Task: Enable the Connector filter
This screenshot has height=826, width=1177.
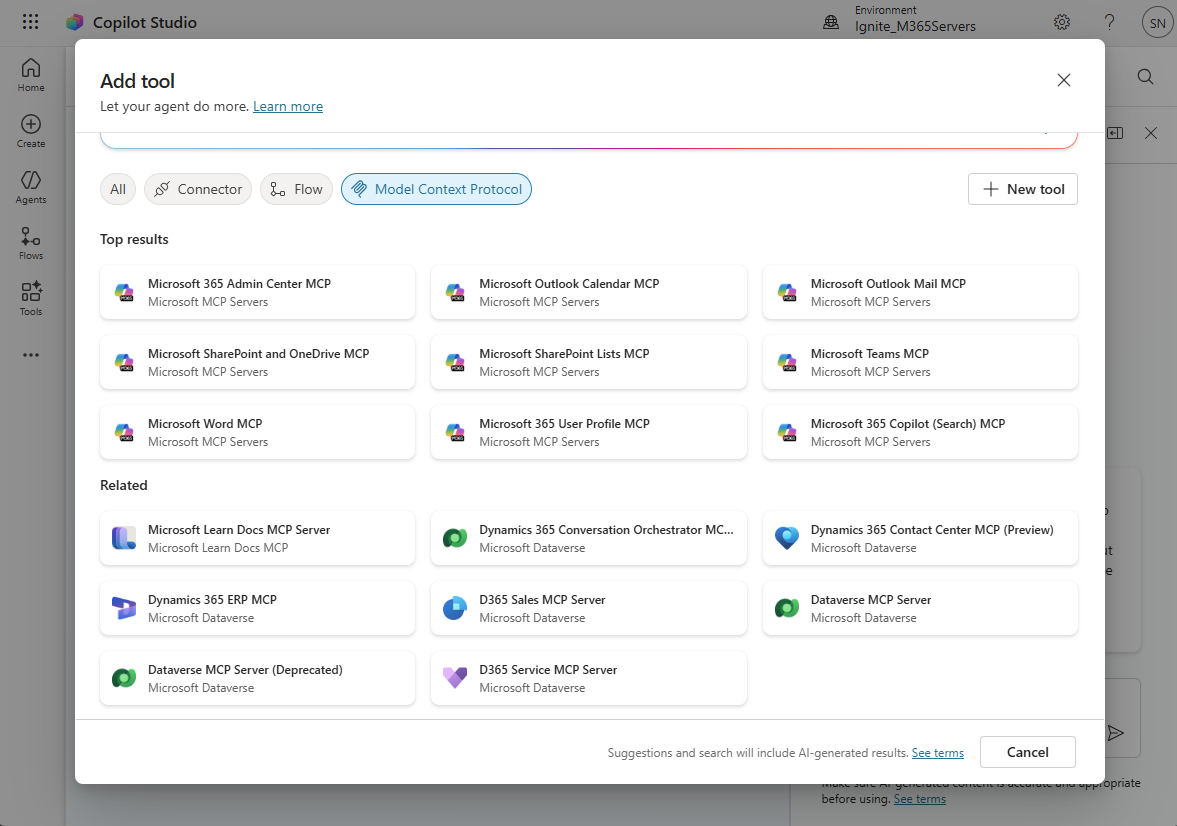Action: [197, 188]
